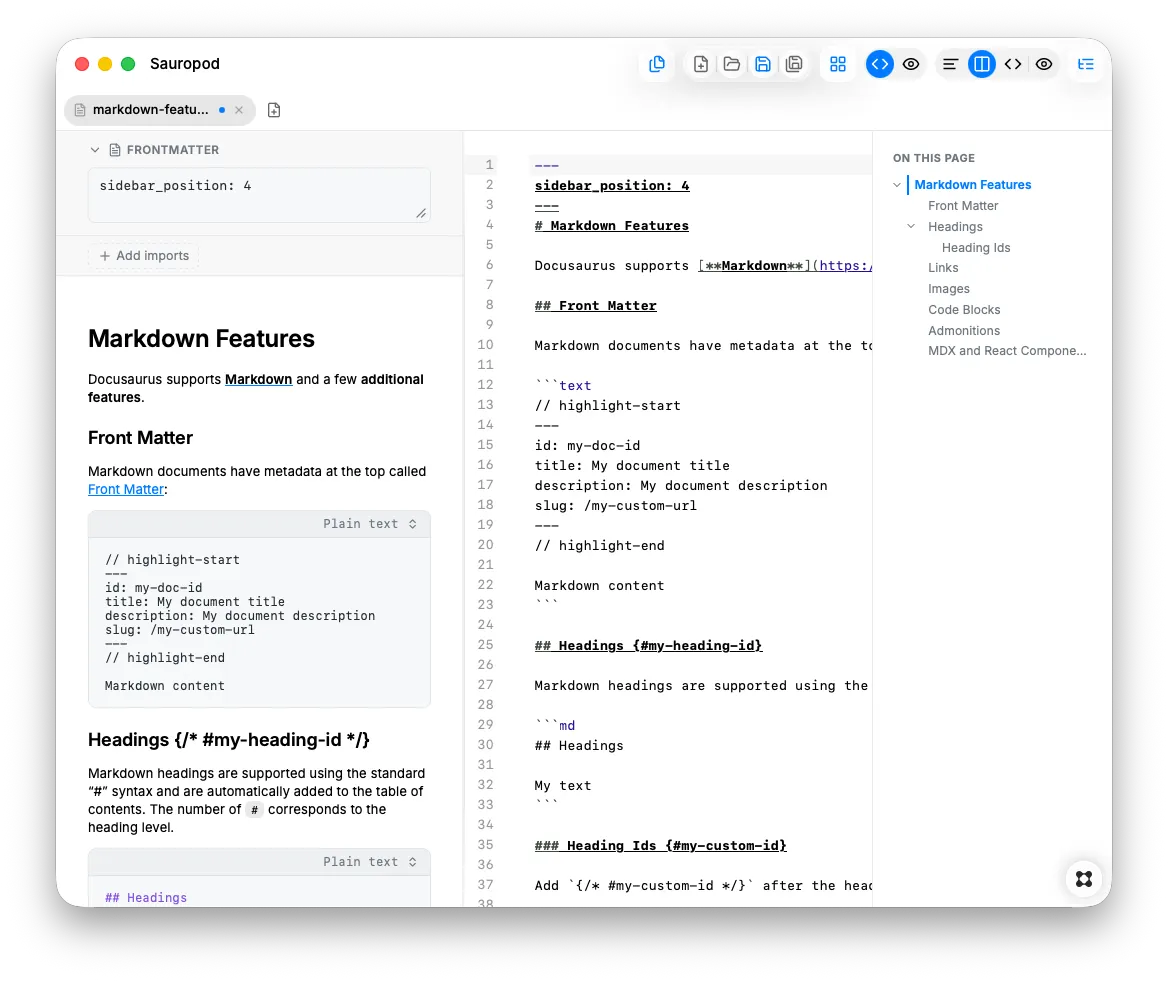The image size is (1168, 981).
Task: Click the new tab document icon
Action: (274, 110)
